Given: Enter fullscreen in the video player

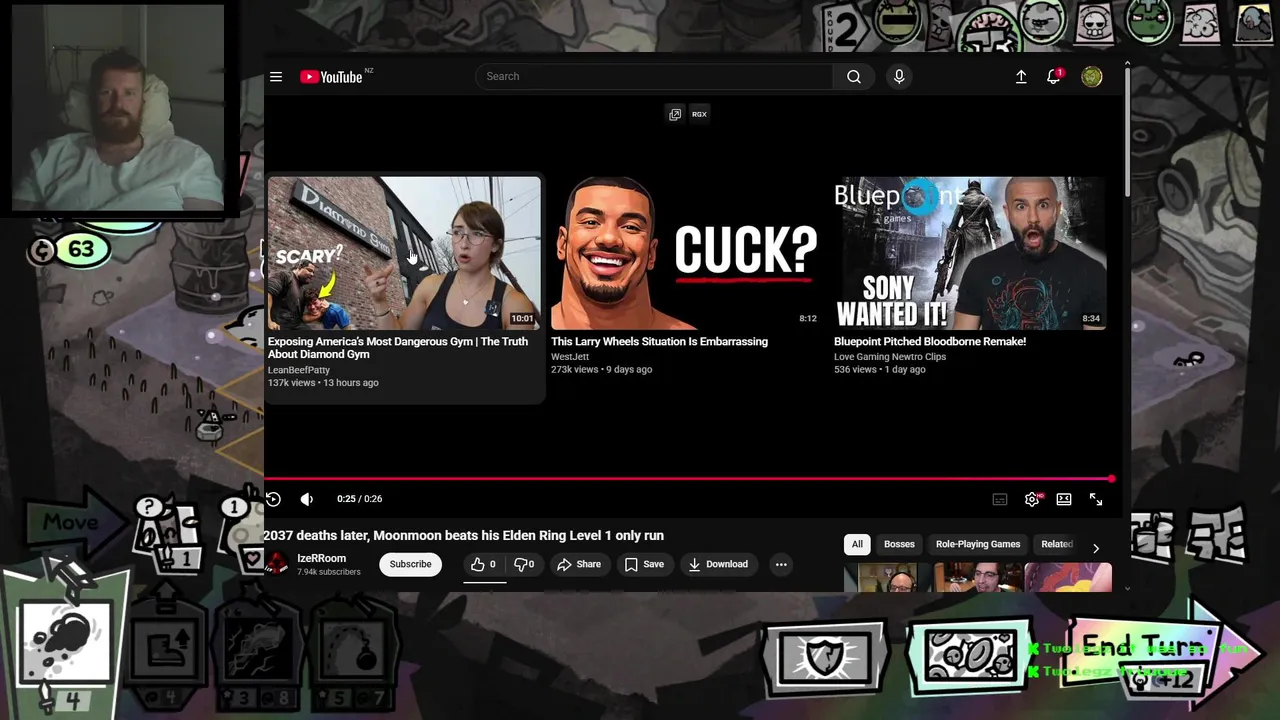Looking at the screenshot, I should coord(1096,499).
